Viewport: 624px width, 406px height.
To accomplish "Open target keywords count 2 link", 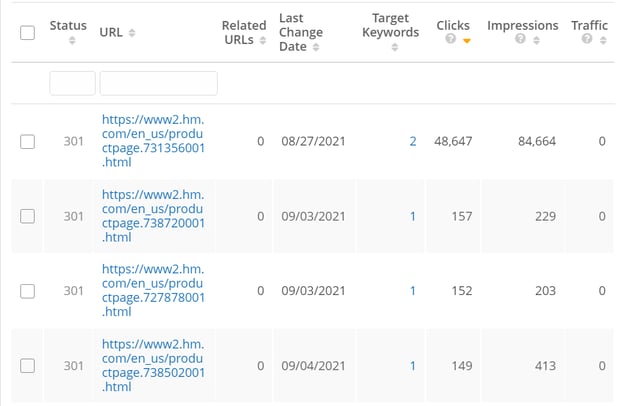I will tap(413, 141).
